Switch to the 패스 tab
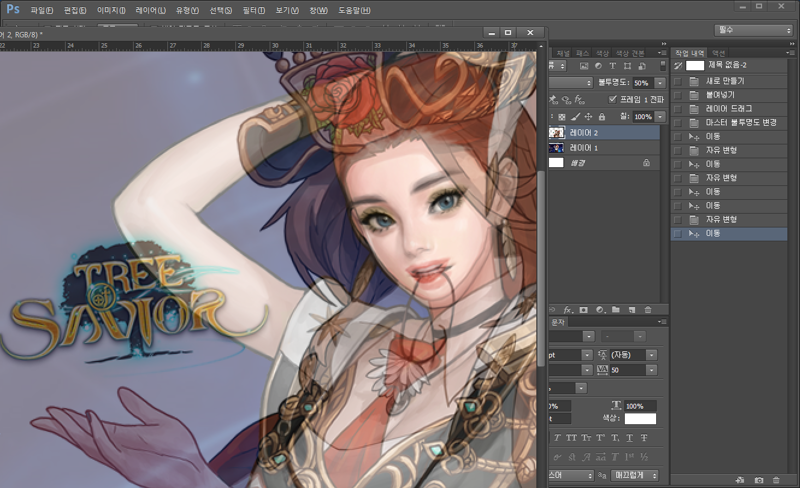The height and width of the screenshot is (488, 800). pyautogui.click(x=582, y=53)
